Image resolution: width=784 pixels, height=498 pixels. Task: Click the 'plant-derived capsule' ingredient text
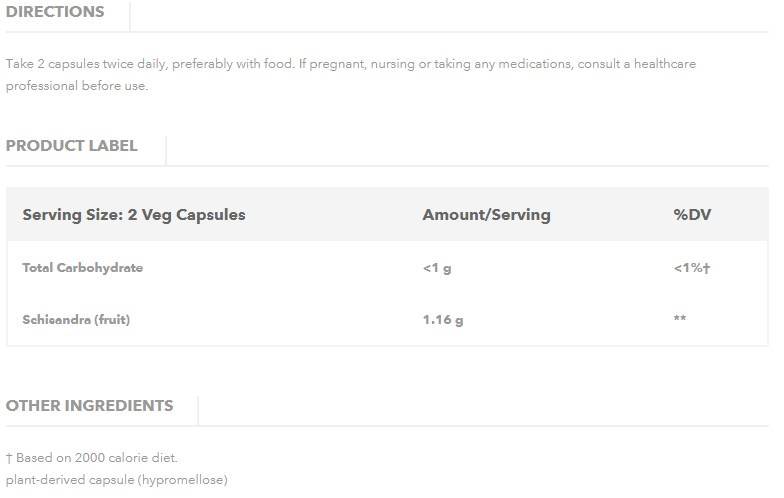point(70,480)
